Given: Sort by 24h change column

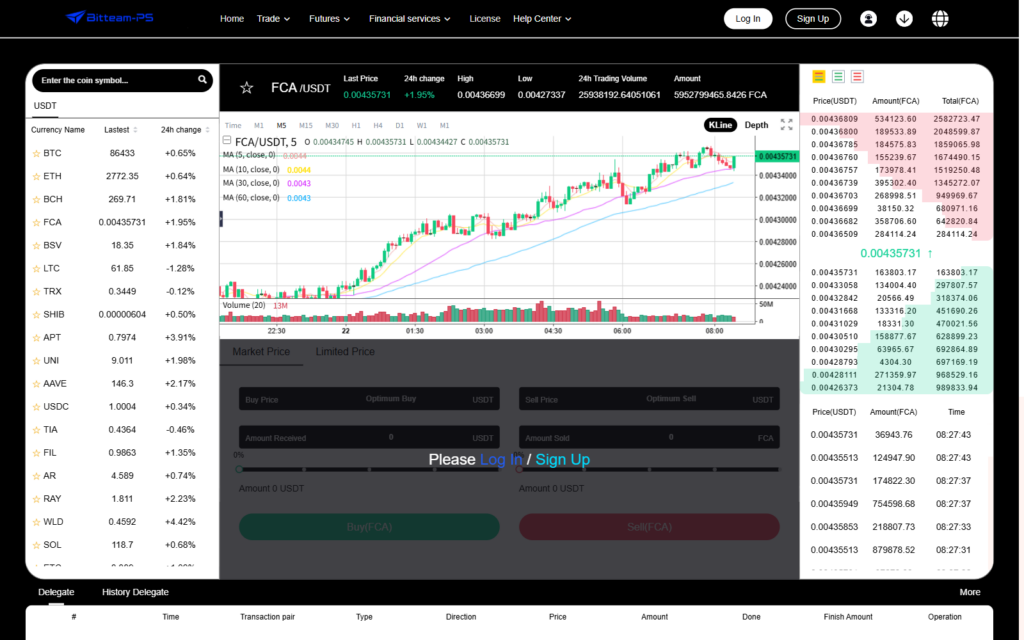Looking at the screenshot, I should pyautogui.click(x=185, y=130).
